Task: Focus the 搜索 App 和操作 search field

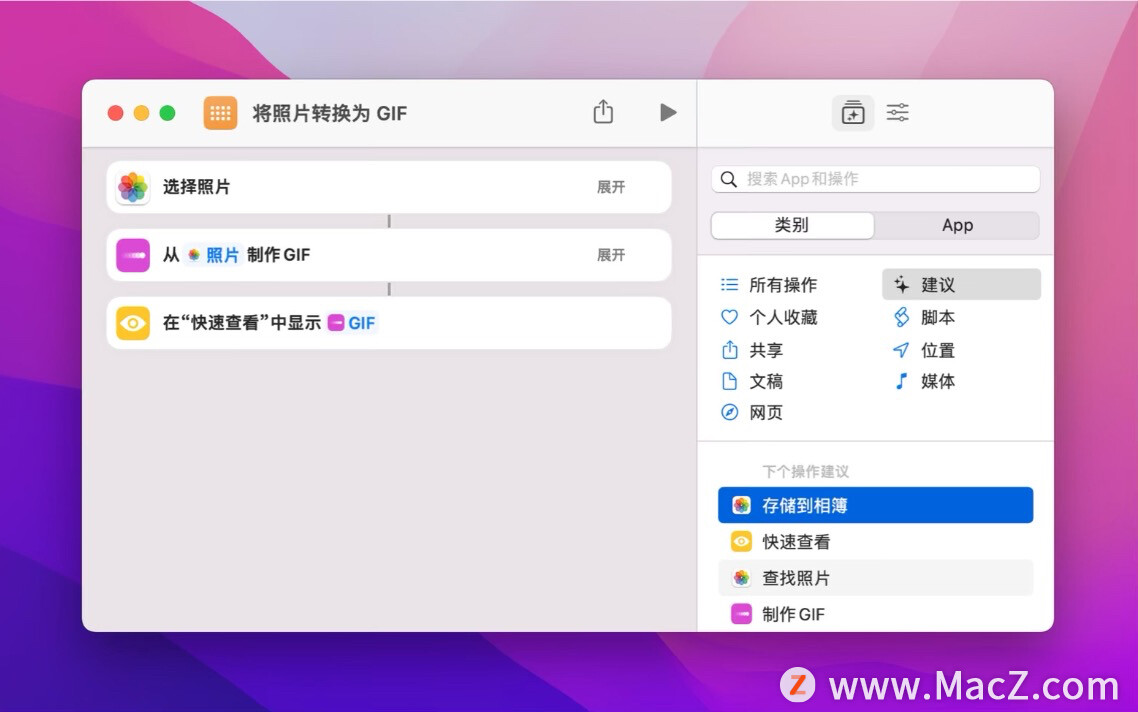Action: [875, 179]
